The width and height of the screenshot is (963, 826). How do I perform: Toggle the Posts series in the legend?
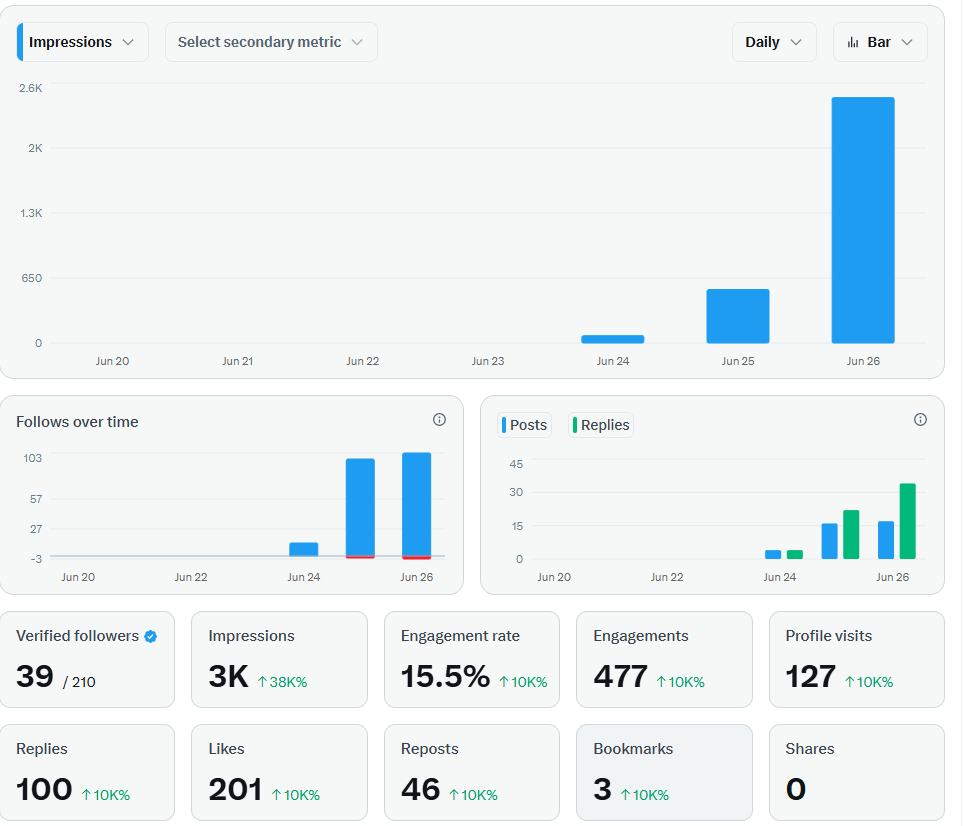click(x=524, y=425)
